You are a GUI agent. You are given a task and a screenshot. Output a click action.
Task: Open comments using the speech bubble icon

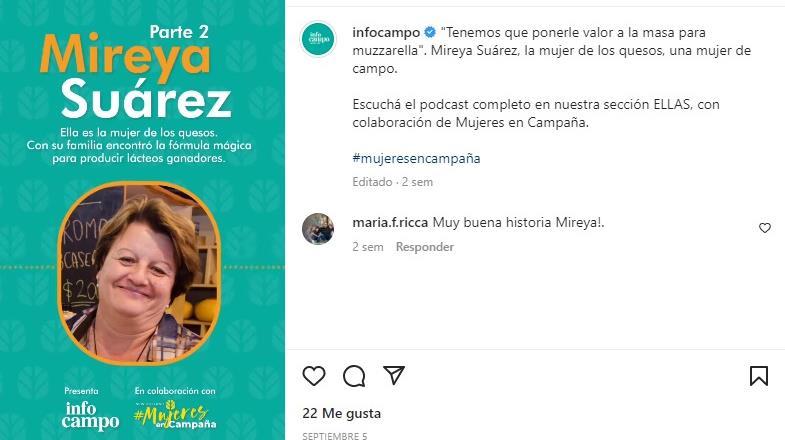(x=354, y=376)
